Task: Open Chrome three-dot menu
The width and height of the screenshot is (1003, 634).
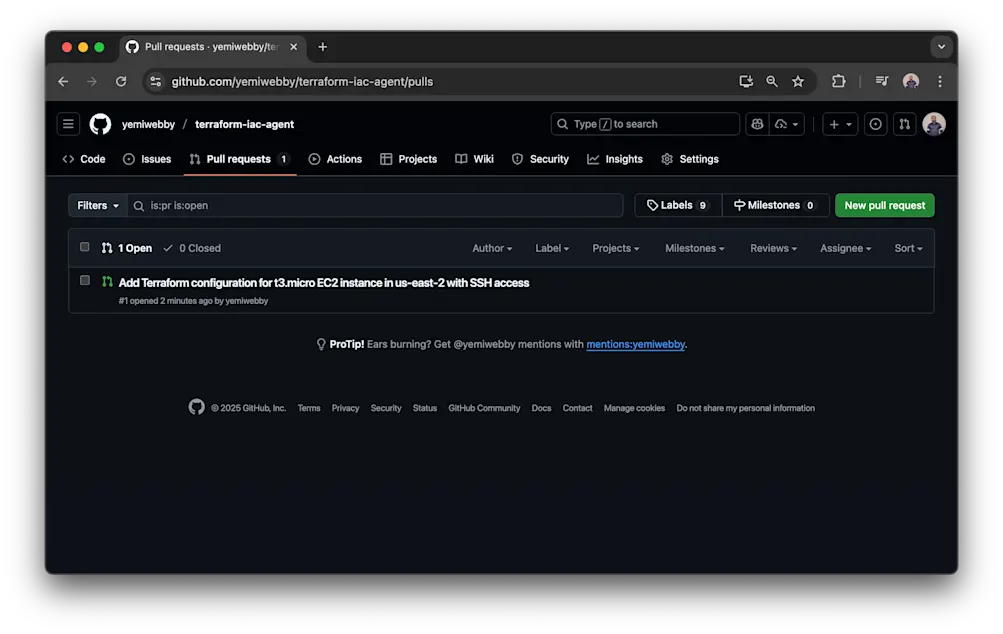Action: click(940, 81)
